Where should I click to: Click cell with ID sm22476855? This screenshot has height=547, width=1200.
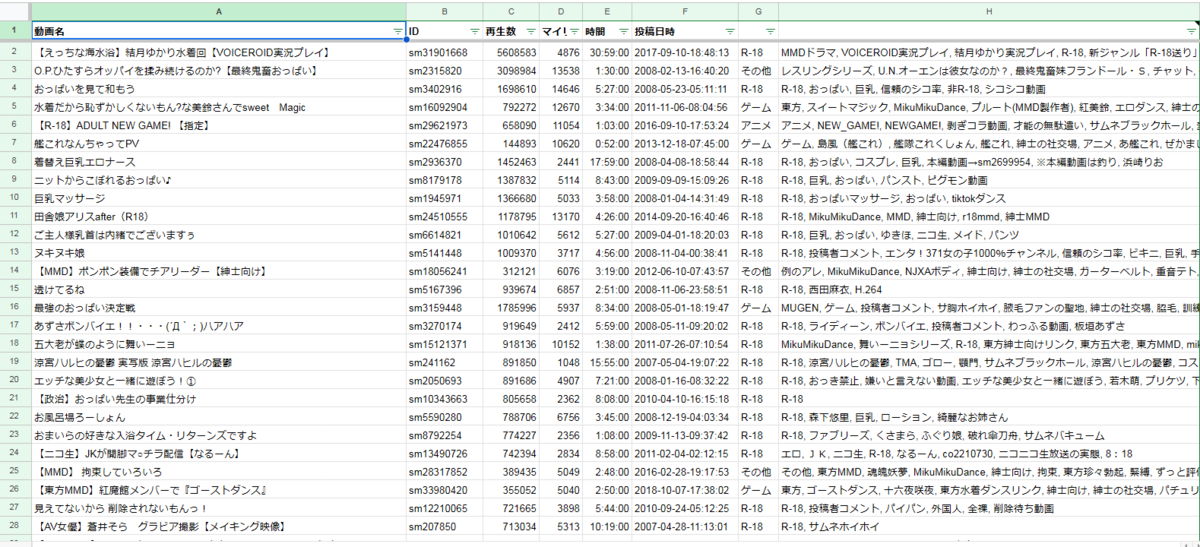point(444,143)
